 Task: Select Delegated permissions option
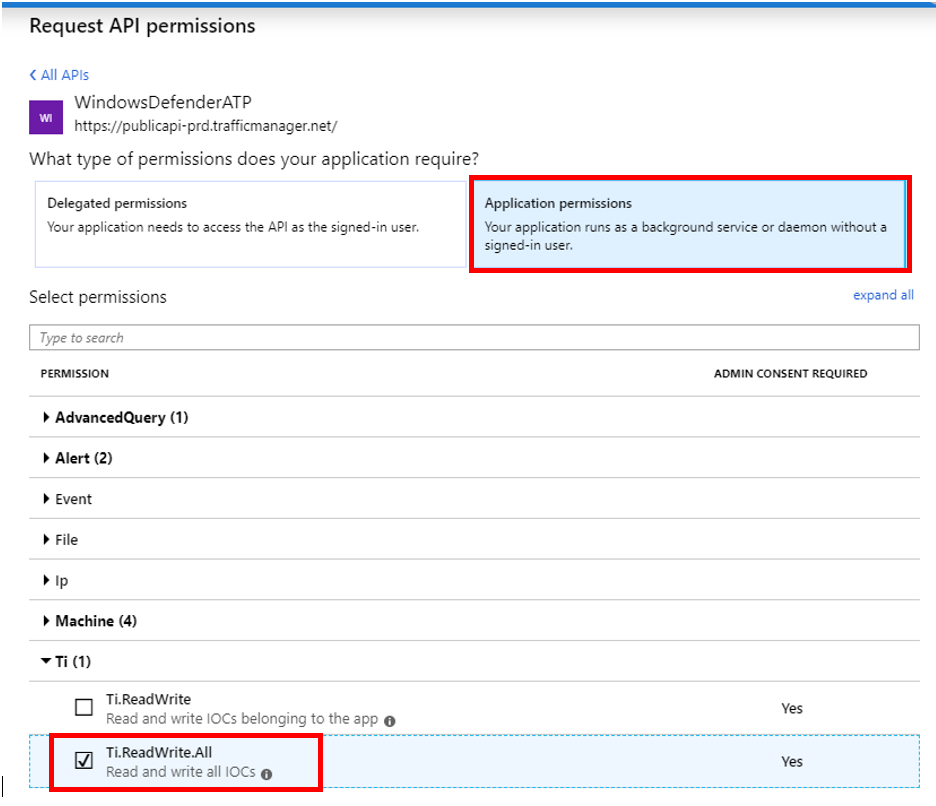click(x=250, y=224)
